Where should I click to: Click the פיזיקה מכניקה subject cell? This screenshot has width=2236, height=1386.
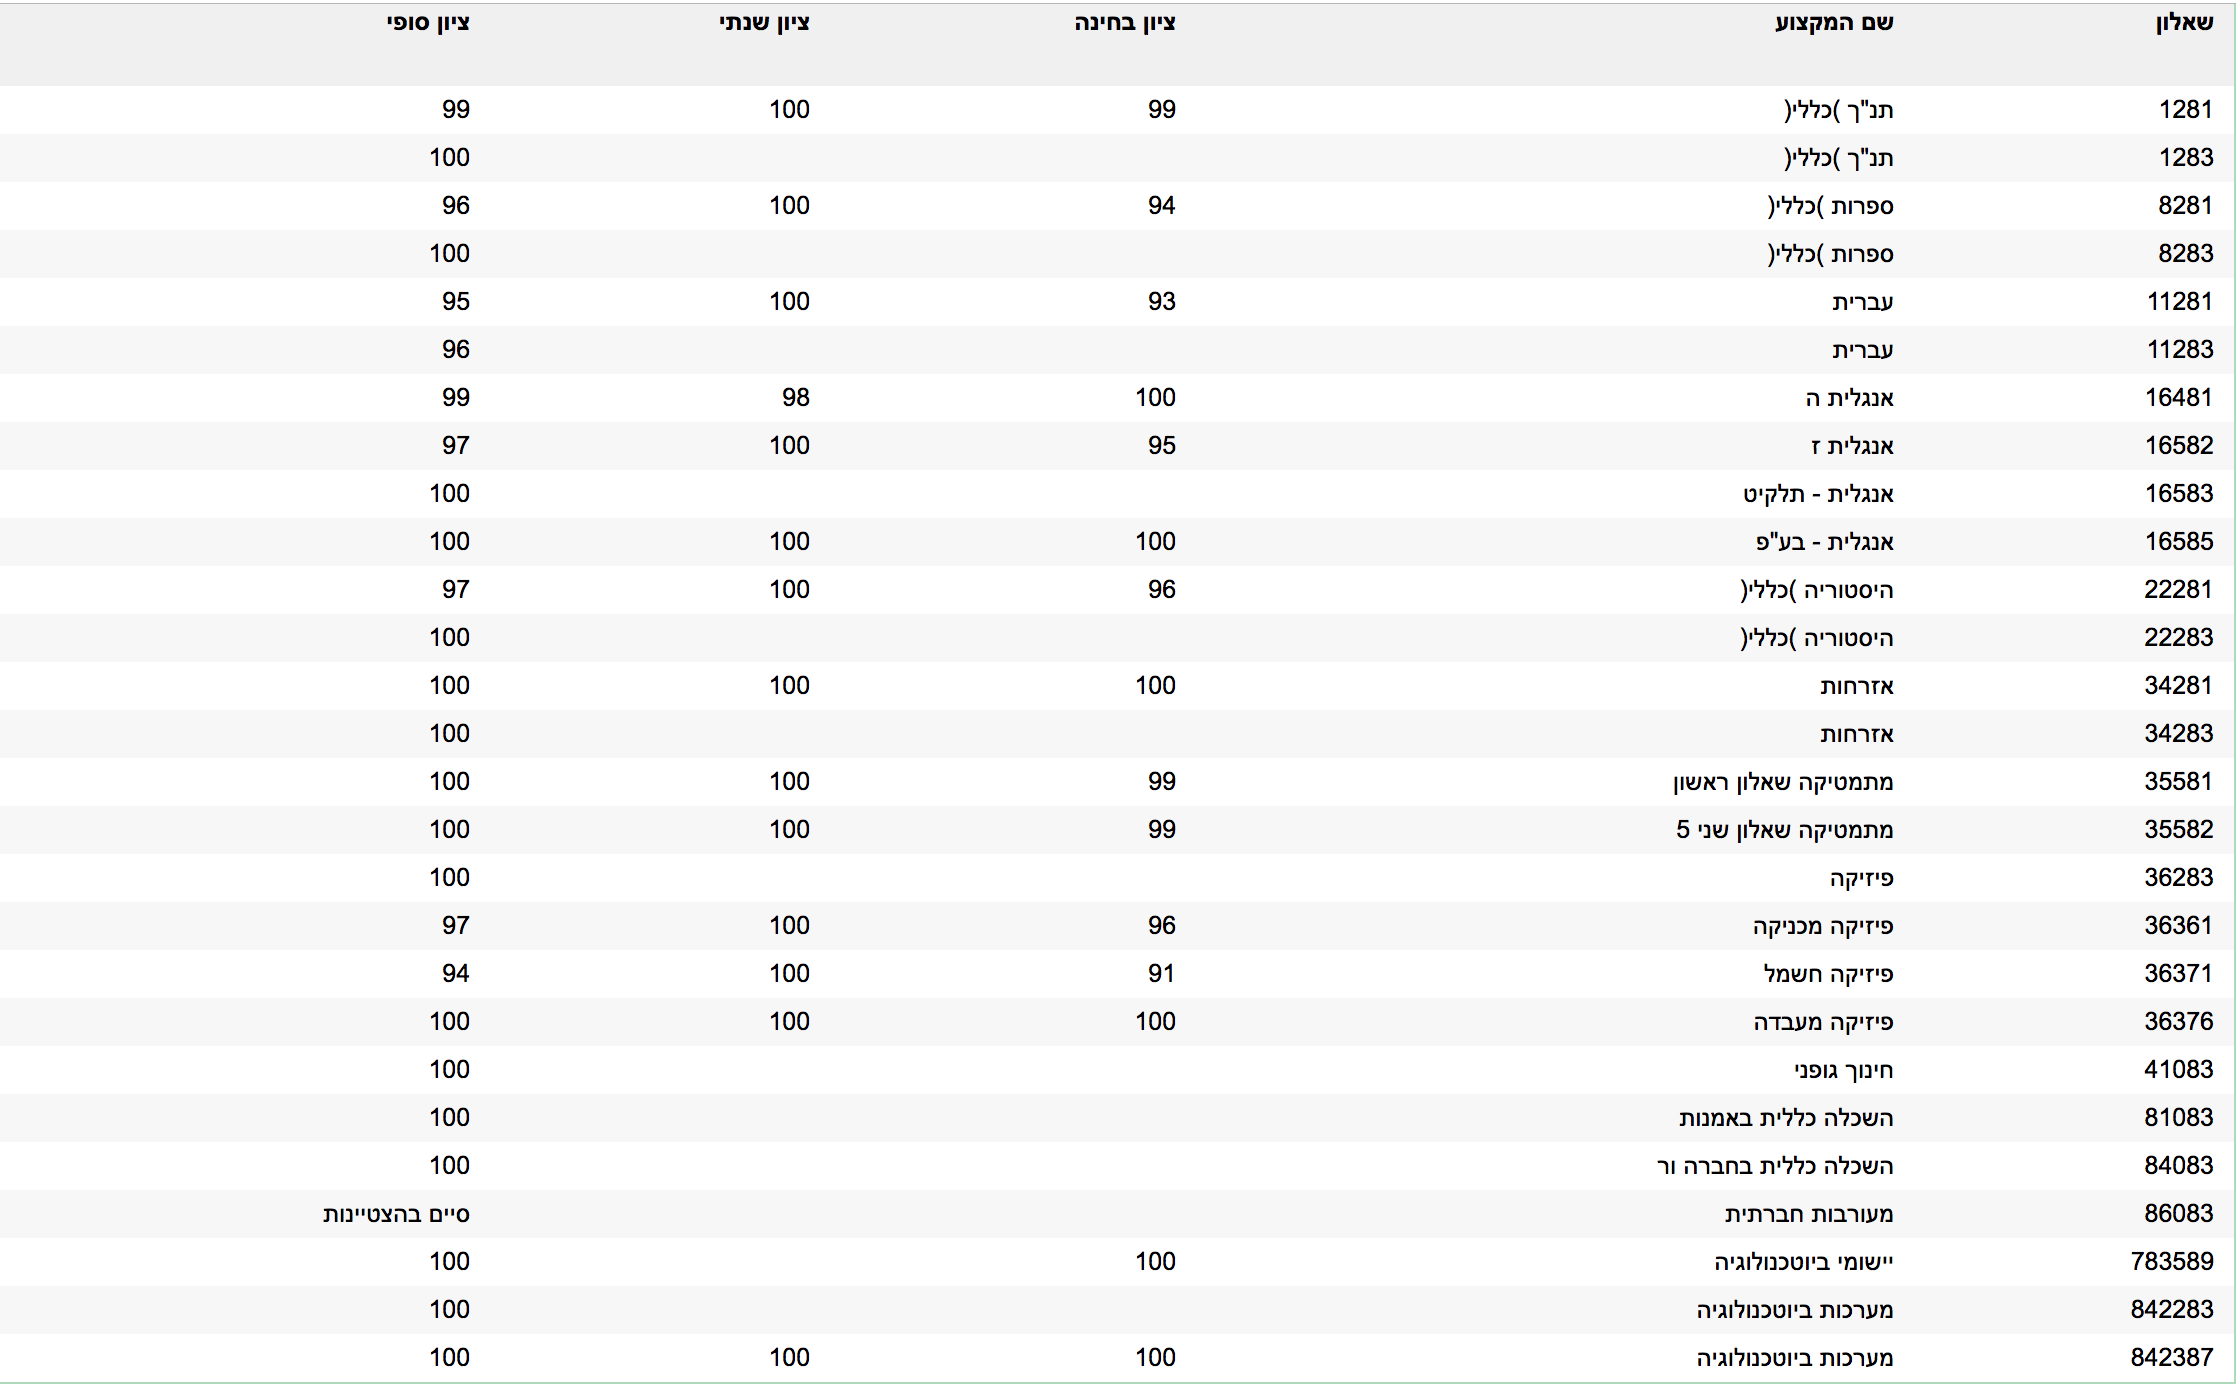point(1823,926)
